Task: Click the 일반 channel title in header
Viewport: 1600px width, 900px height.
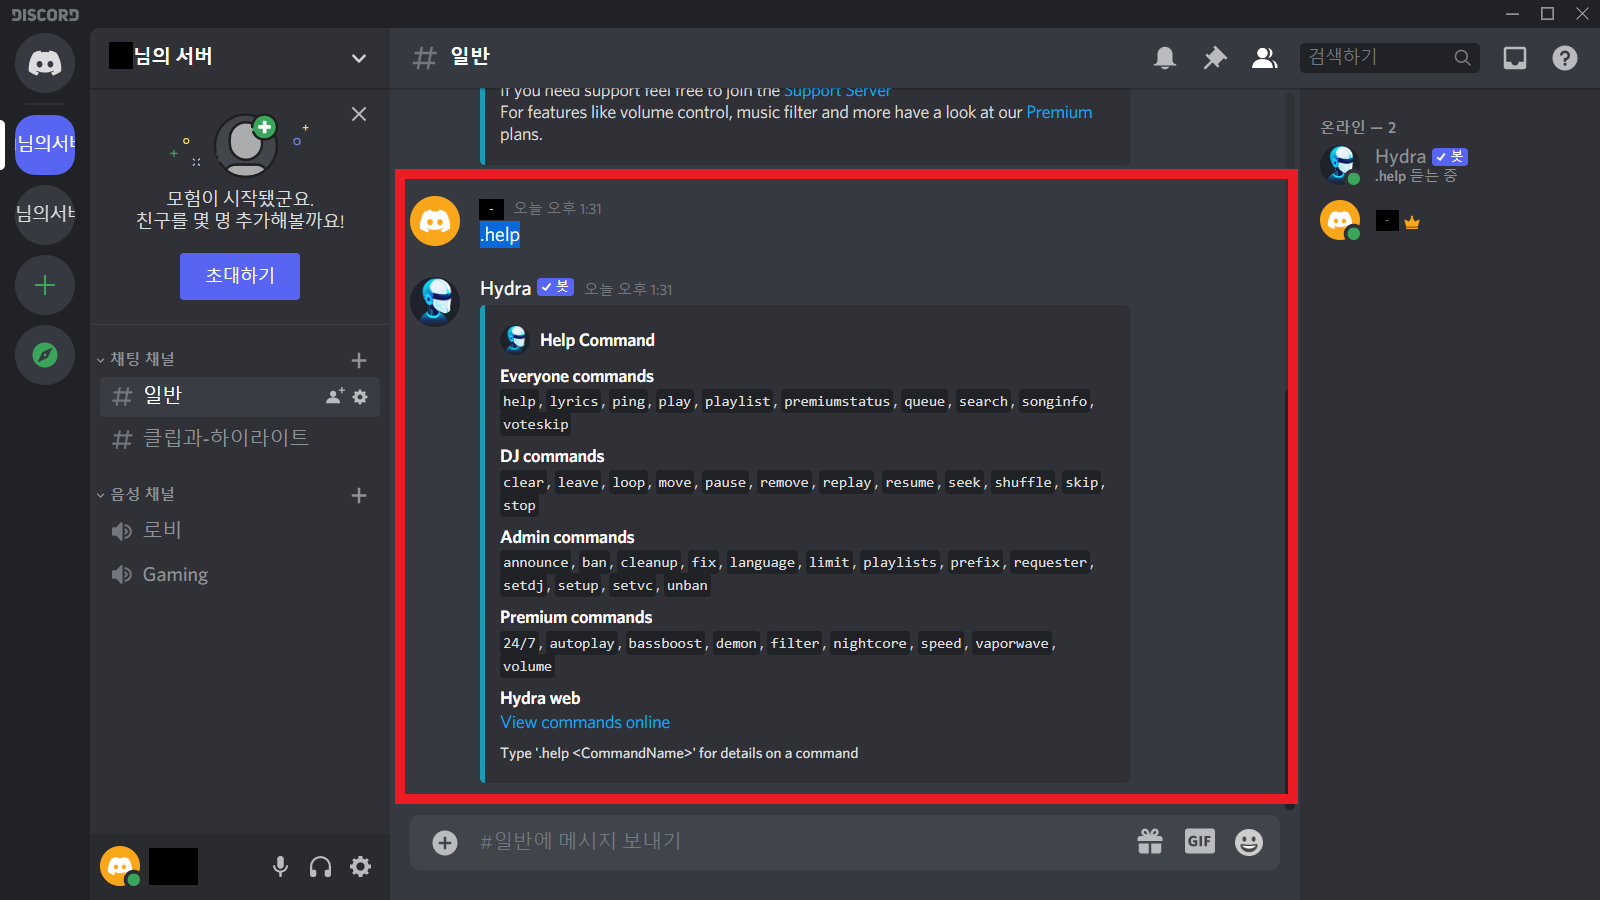Action: (x=470, y=57)
